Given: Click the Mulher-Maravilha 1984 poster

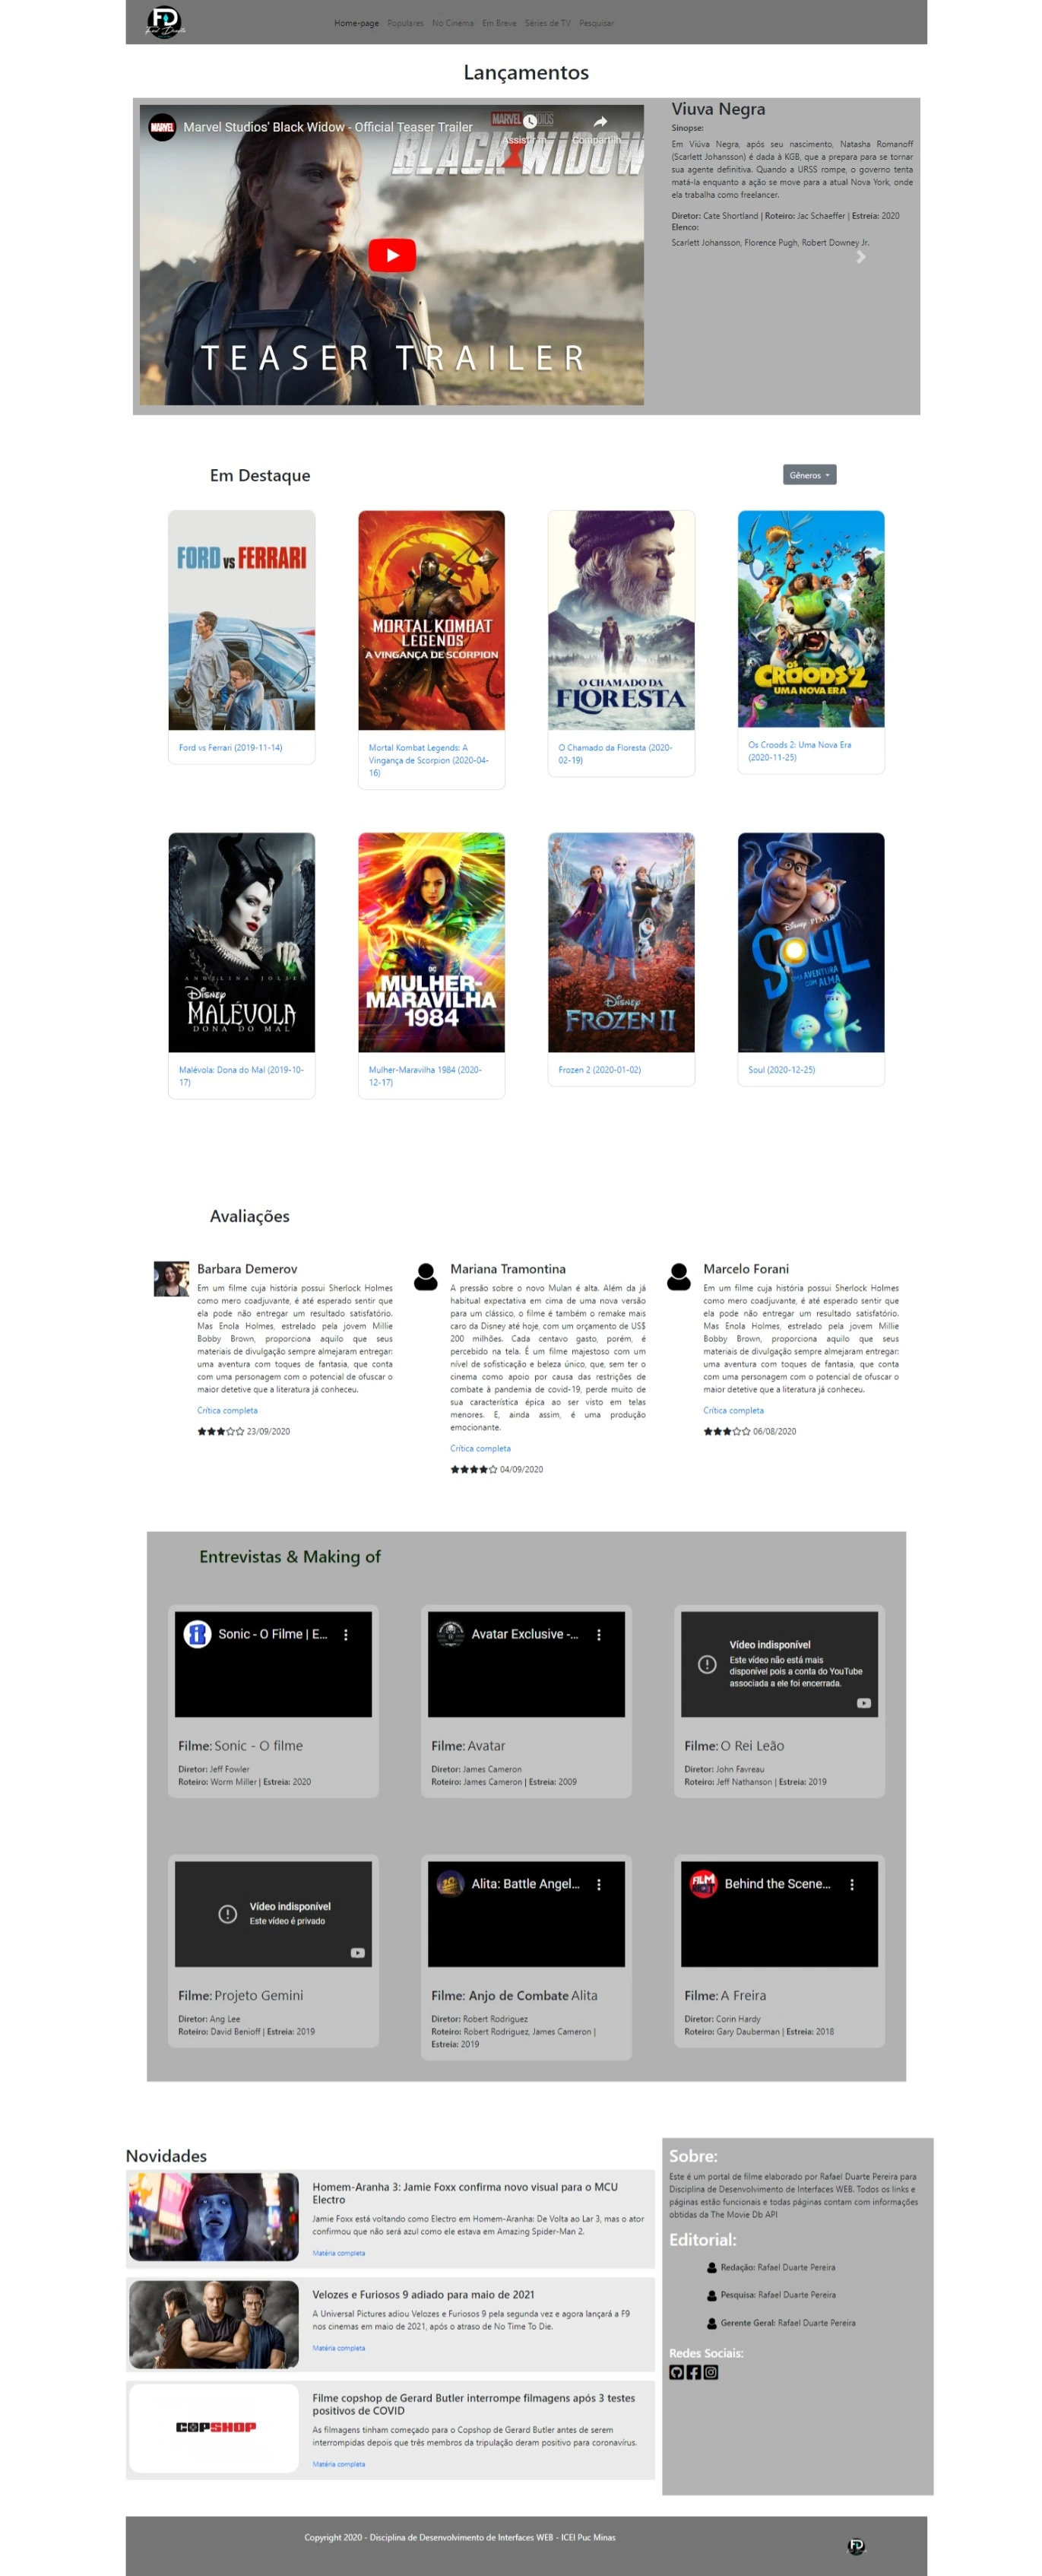Looking at the screenshot, I should tap(431, 942).
